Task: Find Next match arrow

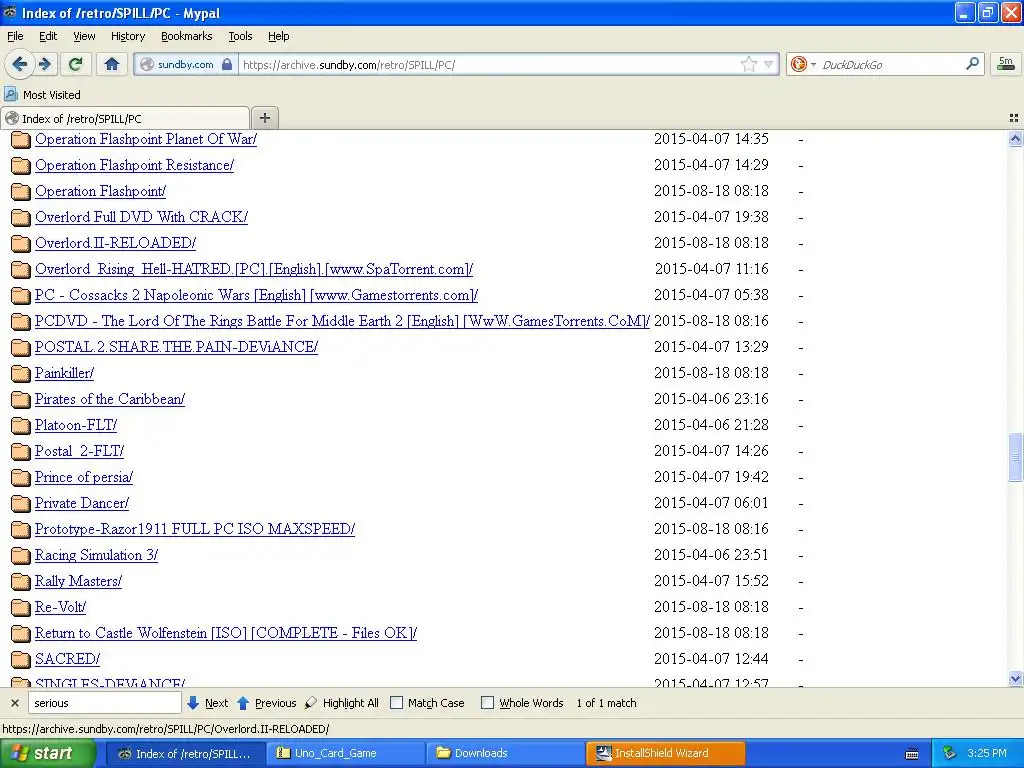Action: [208, 703]
